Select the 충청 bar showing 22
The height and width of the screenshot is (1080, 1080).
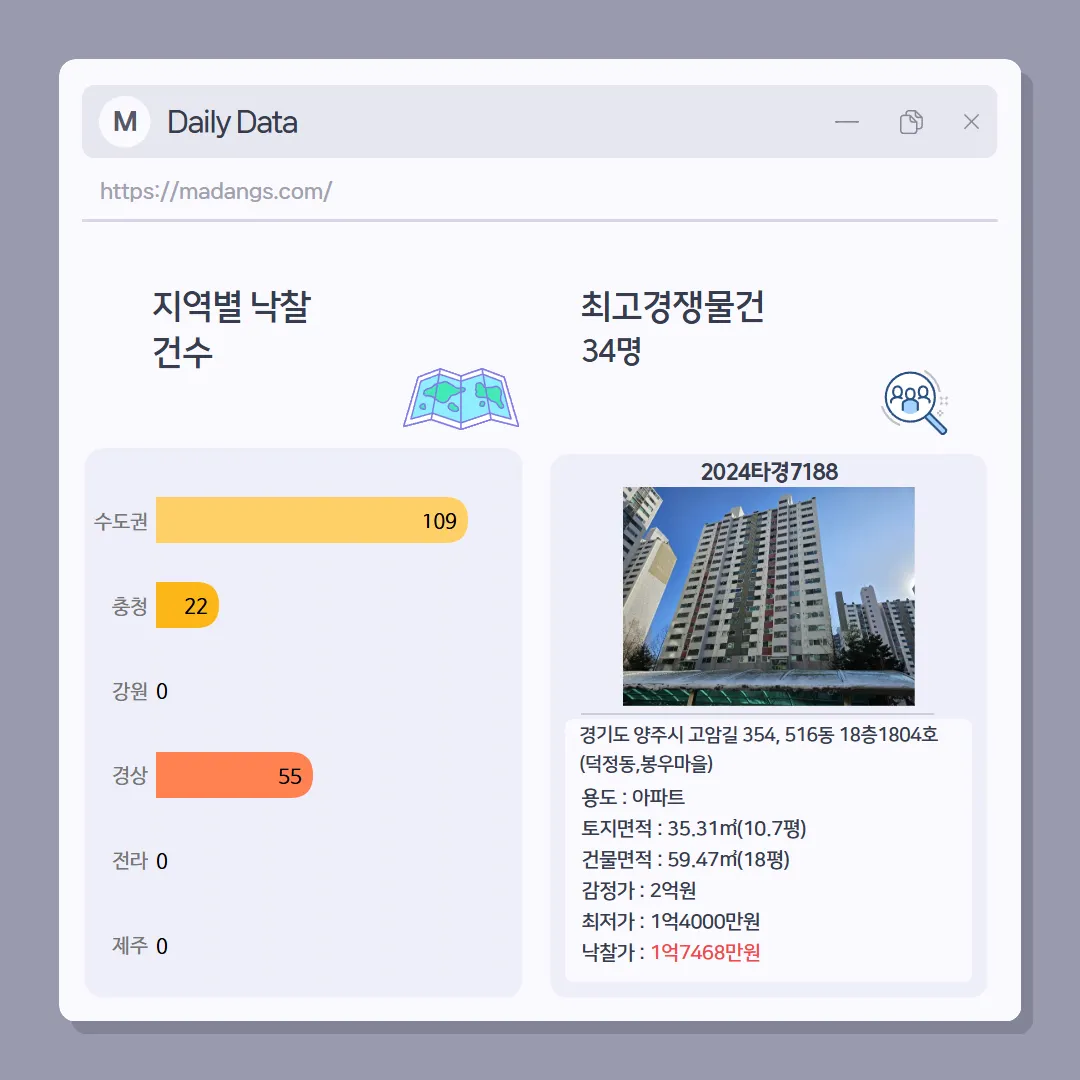pos(187,605)
